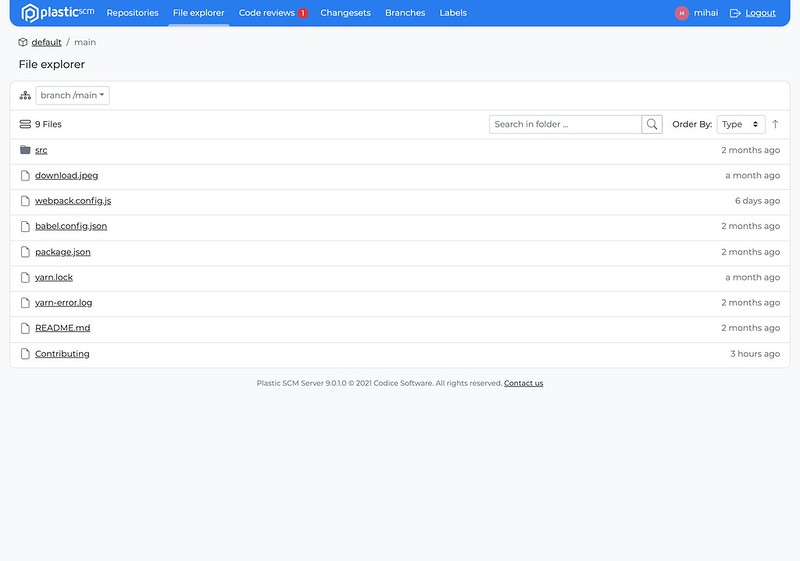Click the repository cube icon in breadcrumb
Viewport: 800px width, 561px height.
(x=23, y=42)
